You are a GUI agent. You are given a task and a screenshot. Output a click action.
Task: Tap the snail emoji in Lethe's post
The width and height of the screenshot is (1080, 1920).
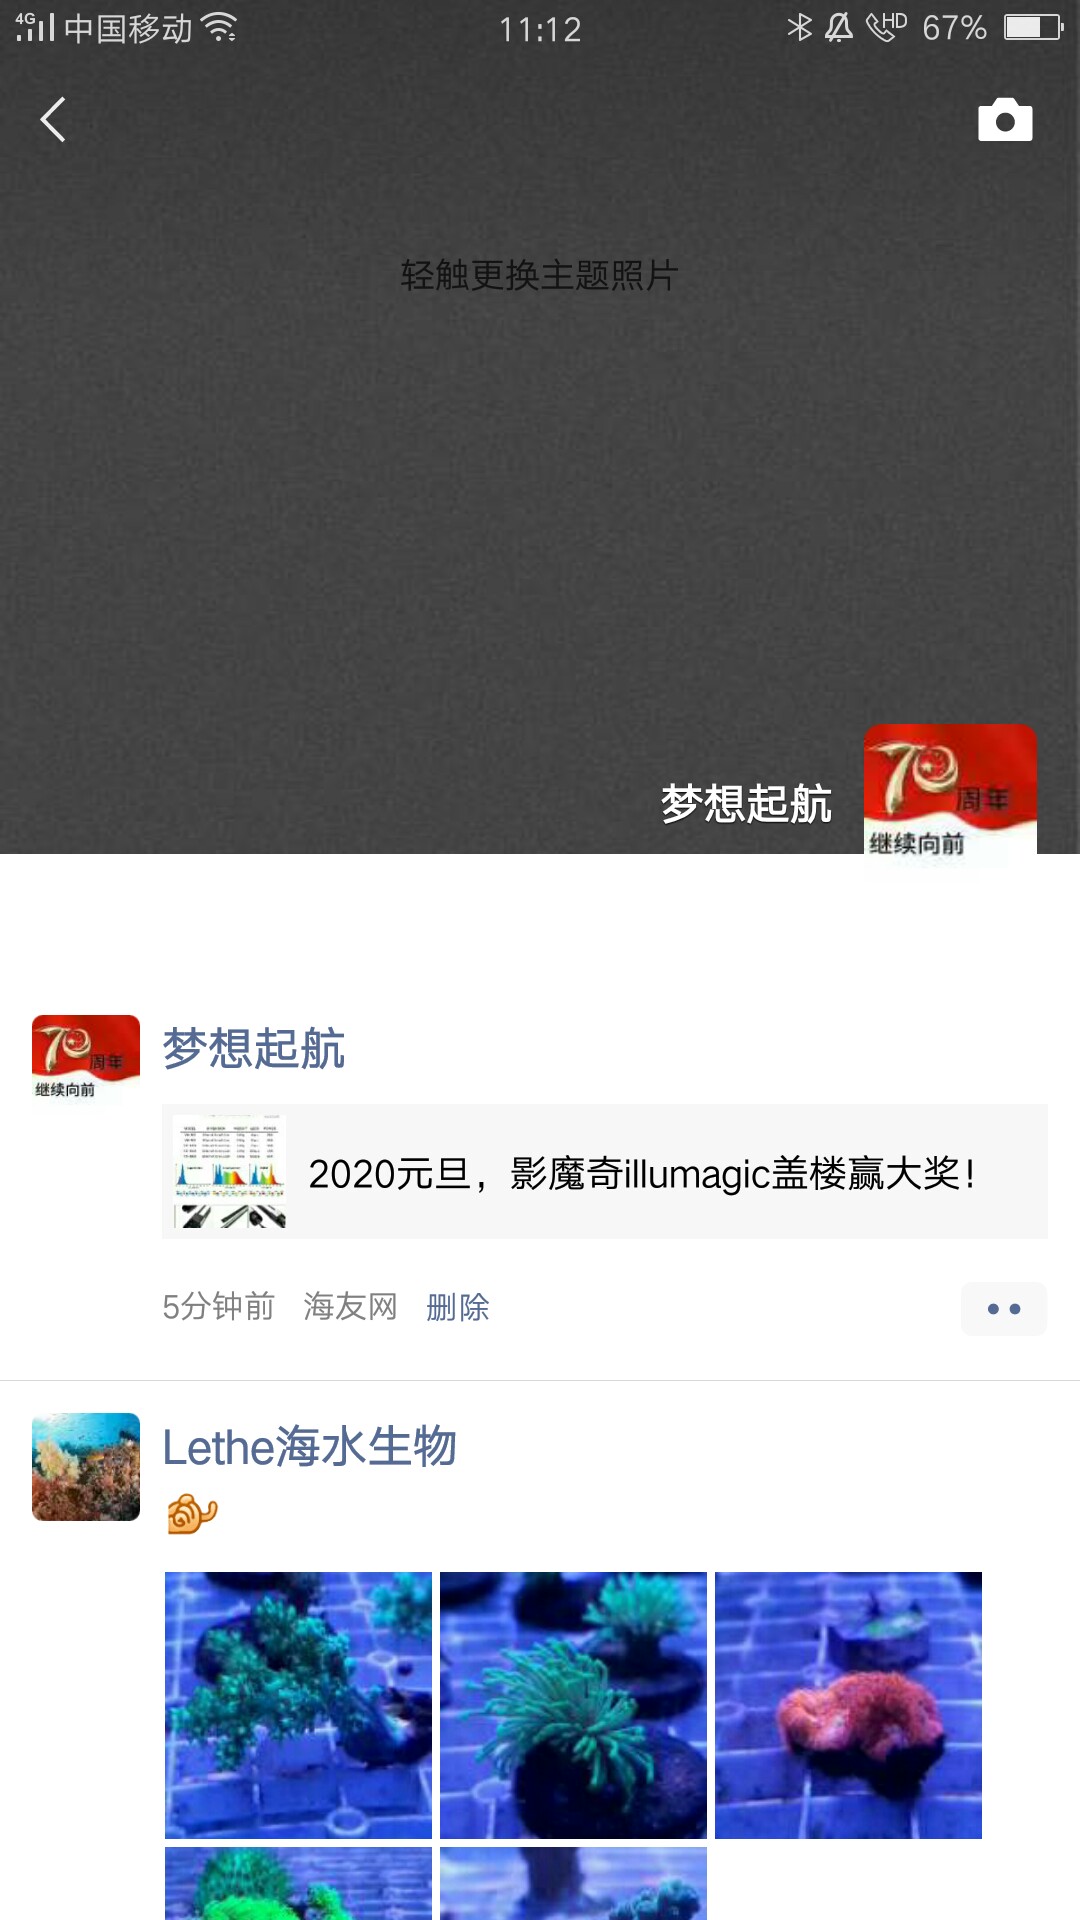[x=192, y=1514]
